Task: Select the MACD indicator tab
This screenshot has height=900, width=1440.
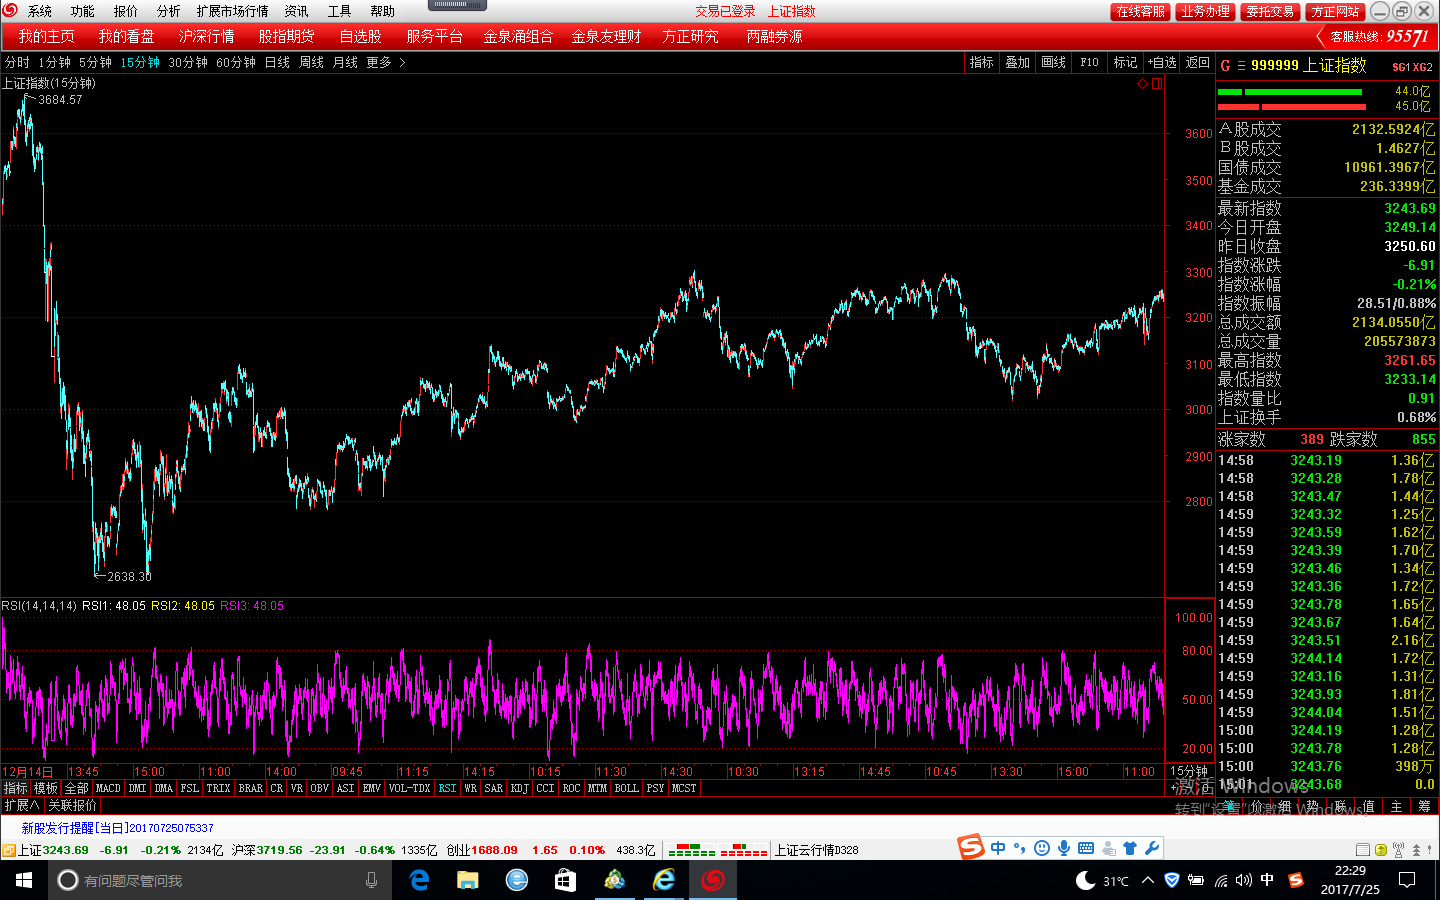Action: [x=108, y=788]
